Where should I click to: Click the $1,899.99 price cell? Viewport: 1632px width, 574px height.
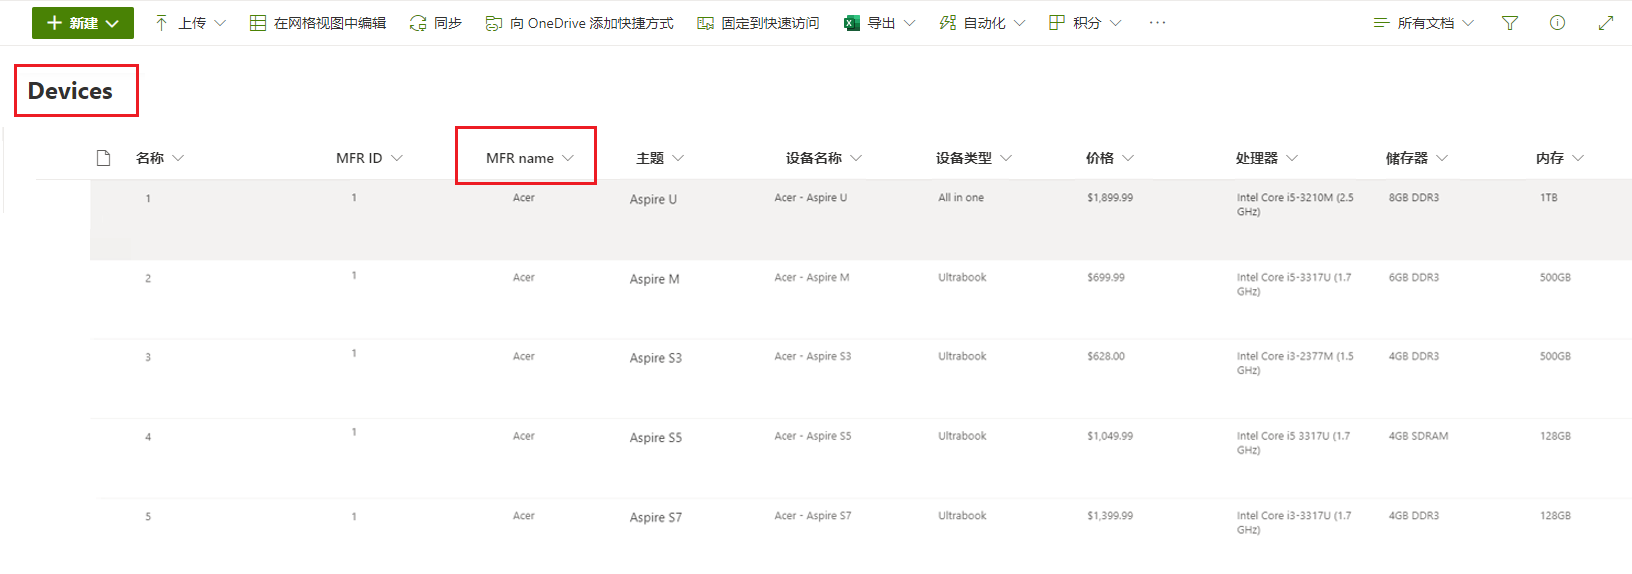click(1110, 198)
